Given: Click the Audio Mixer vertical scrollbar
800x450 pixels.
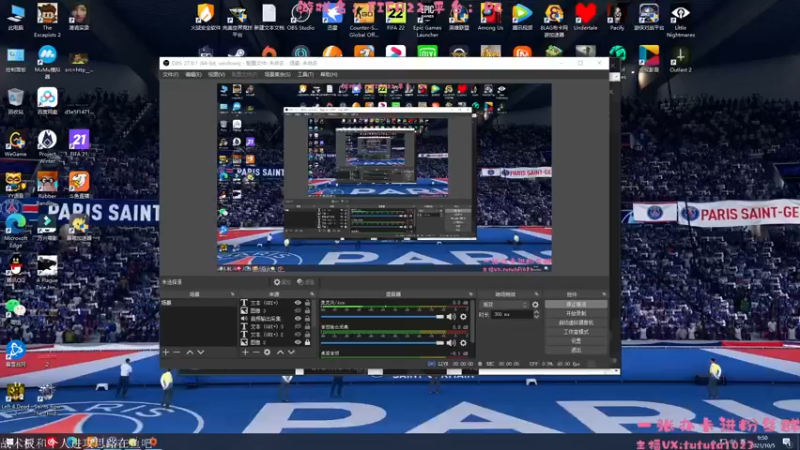Looking at the screenshot, I should point(472,321).
